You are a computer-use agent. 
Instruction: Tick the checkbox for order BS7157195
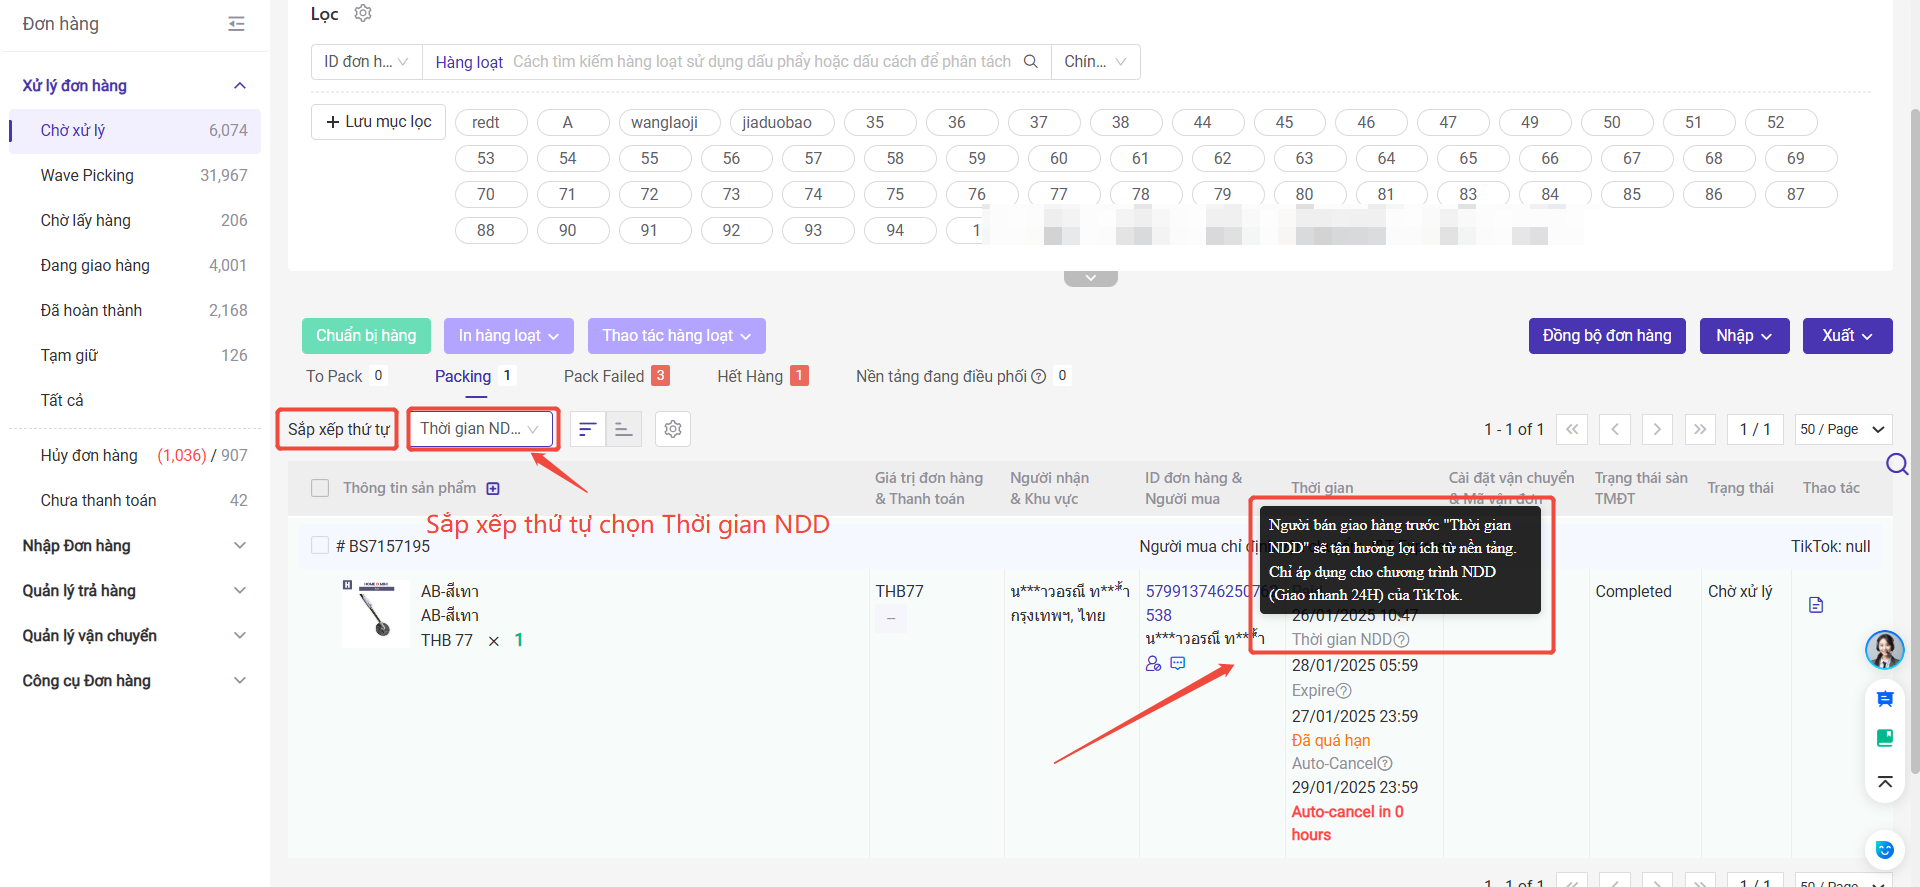[x=320, y=546]
